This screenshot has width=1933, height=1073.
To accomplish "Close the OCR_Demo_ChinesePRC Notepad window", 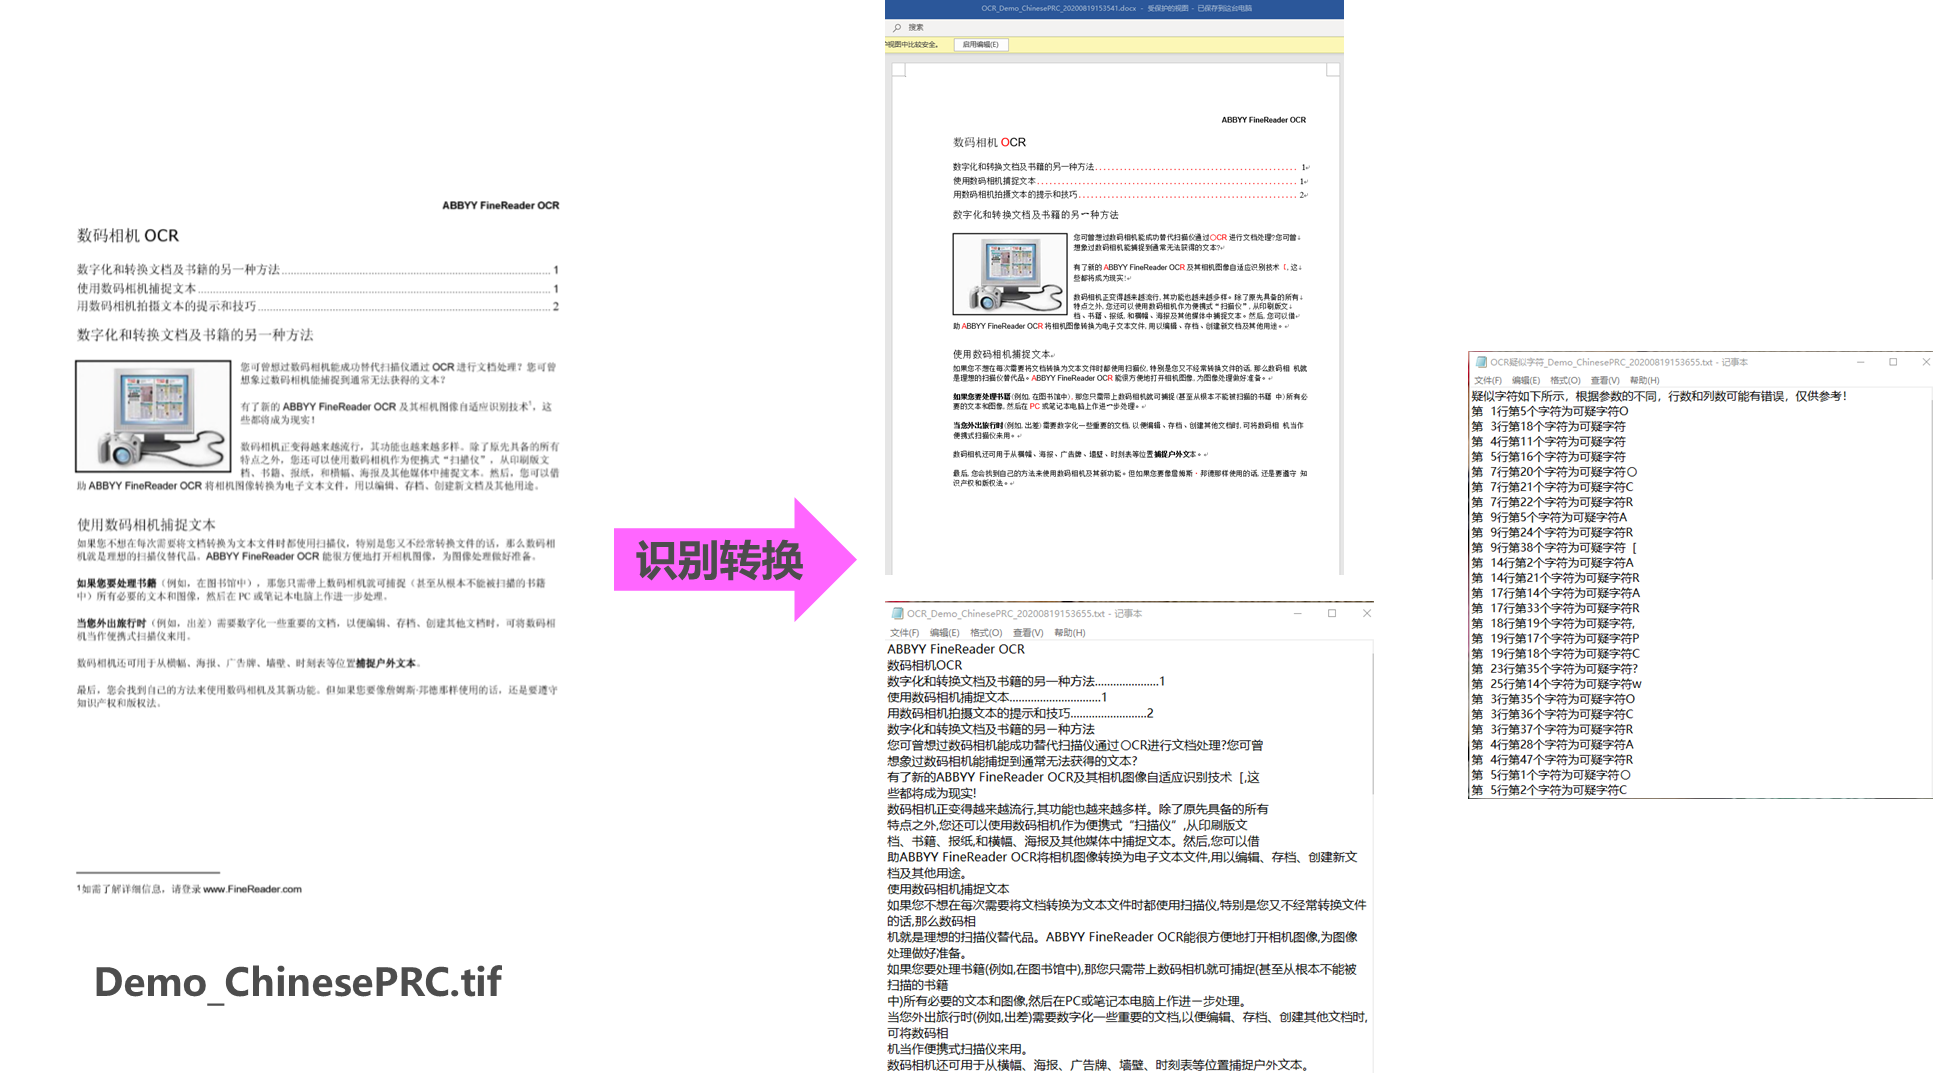I will click(x=1367, y=613).
